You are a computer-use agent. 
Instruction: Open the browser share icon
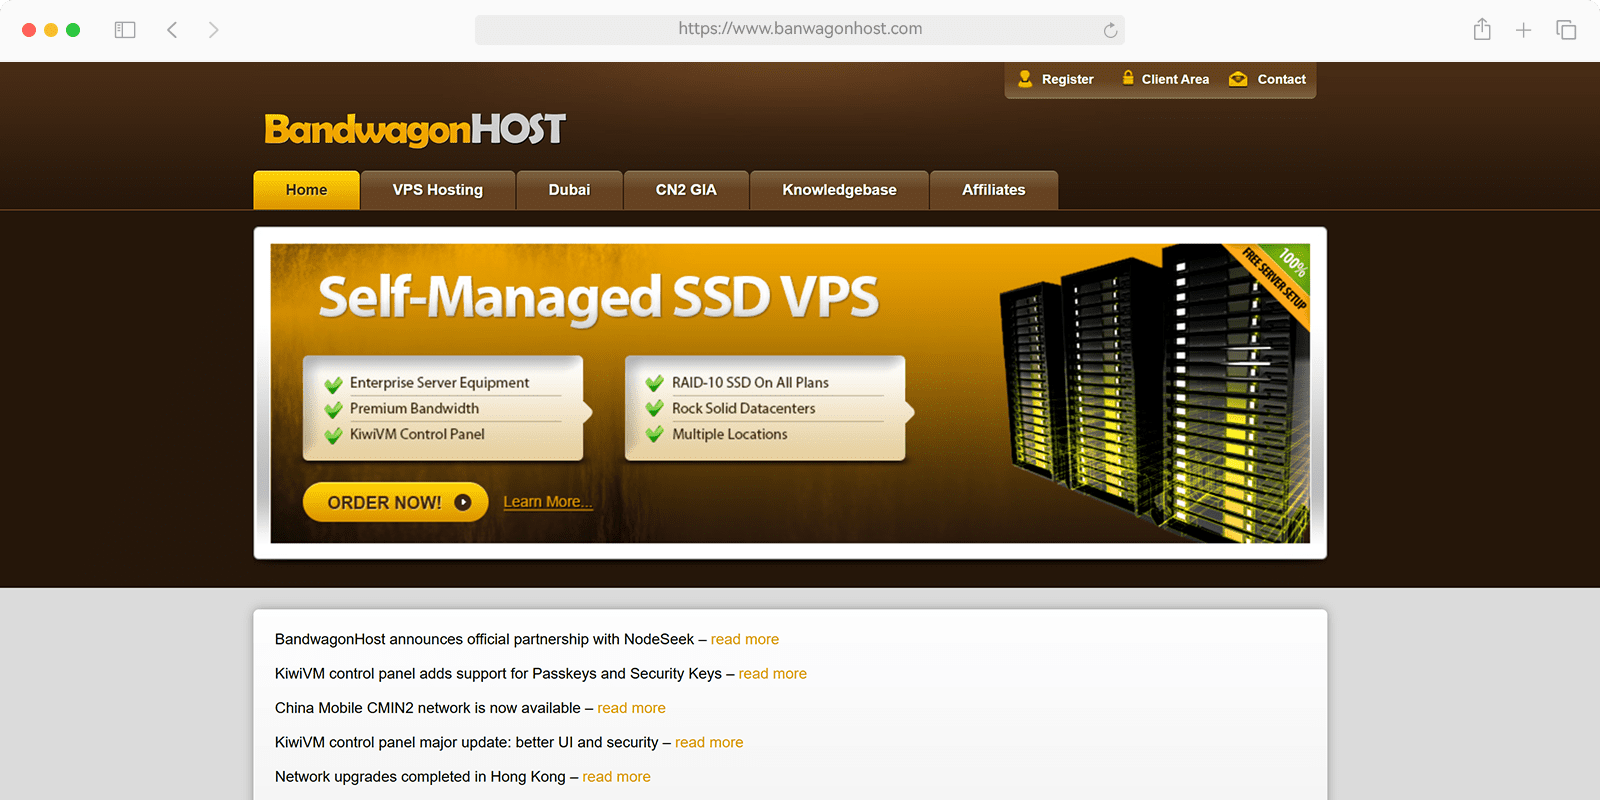point(1482,30)
